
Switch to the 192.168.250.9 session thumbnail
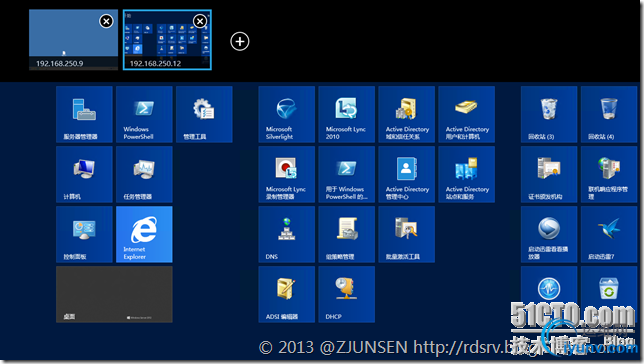pyautogui.click(x=73, y=40)
